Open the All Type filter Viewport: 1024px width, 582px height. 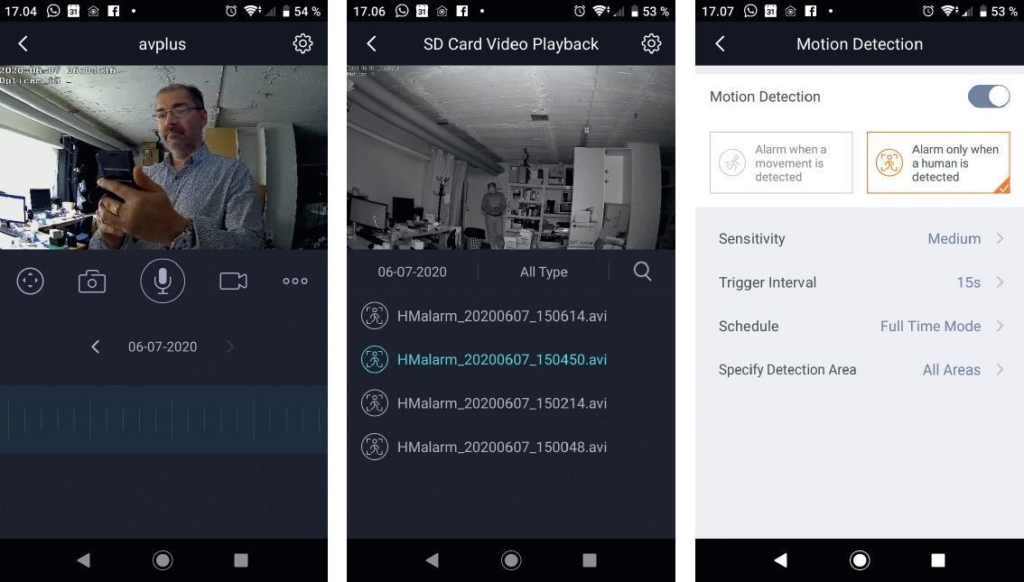(x=543, y=272)
